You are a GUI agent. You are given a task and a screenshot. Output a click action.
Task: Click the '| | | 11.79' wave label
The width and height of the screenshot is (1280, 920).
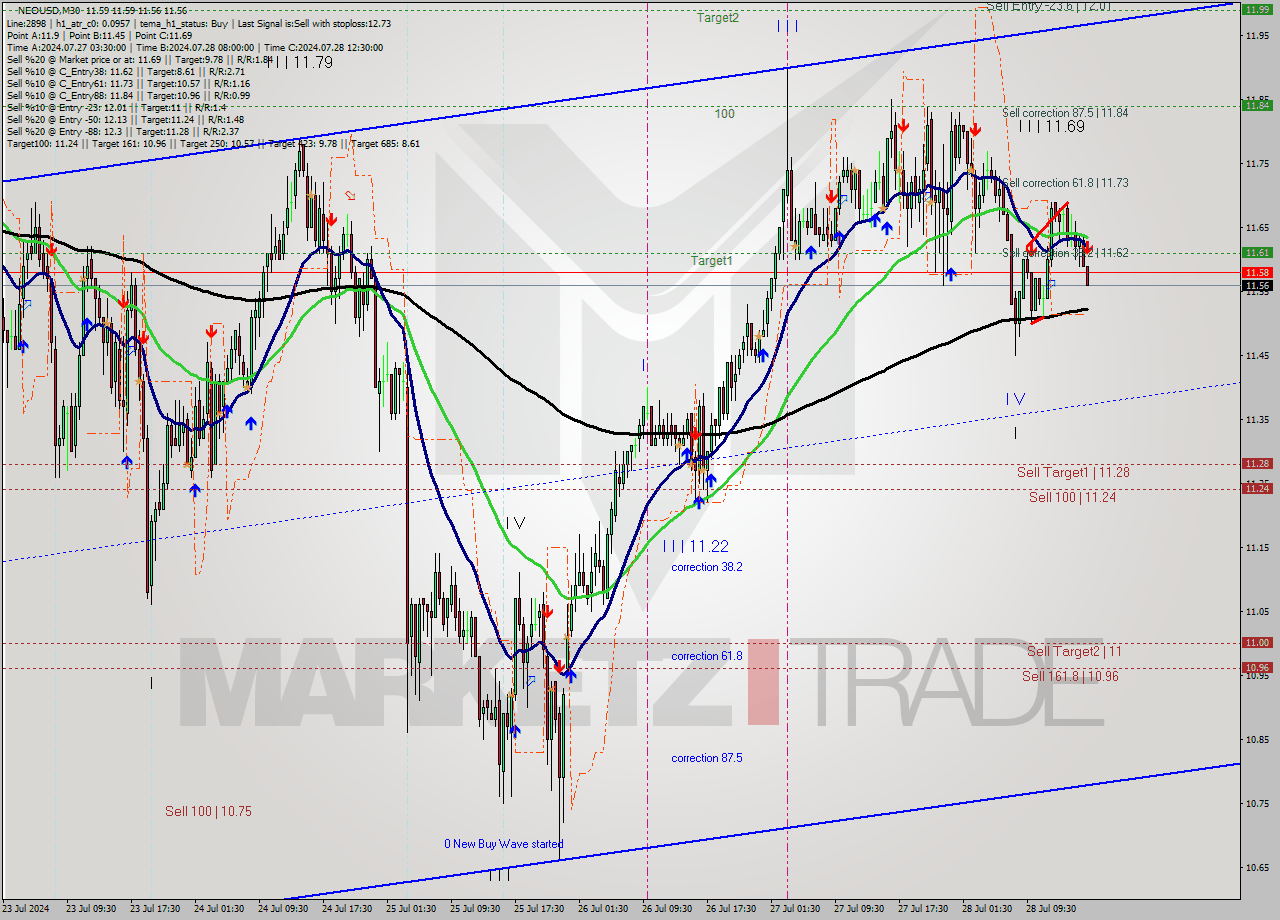point(299,62)
